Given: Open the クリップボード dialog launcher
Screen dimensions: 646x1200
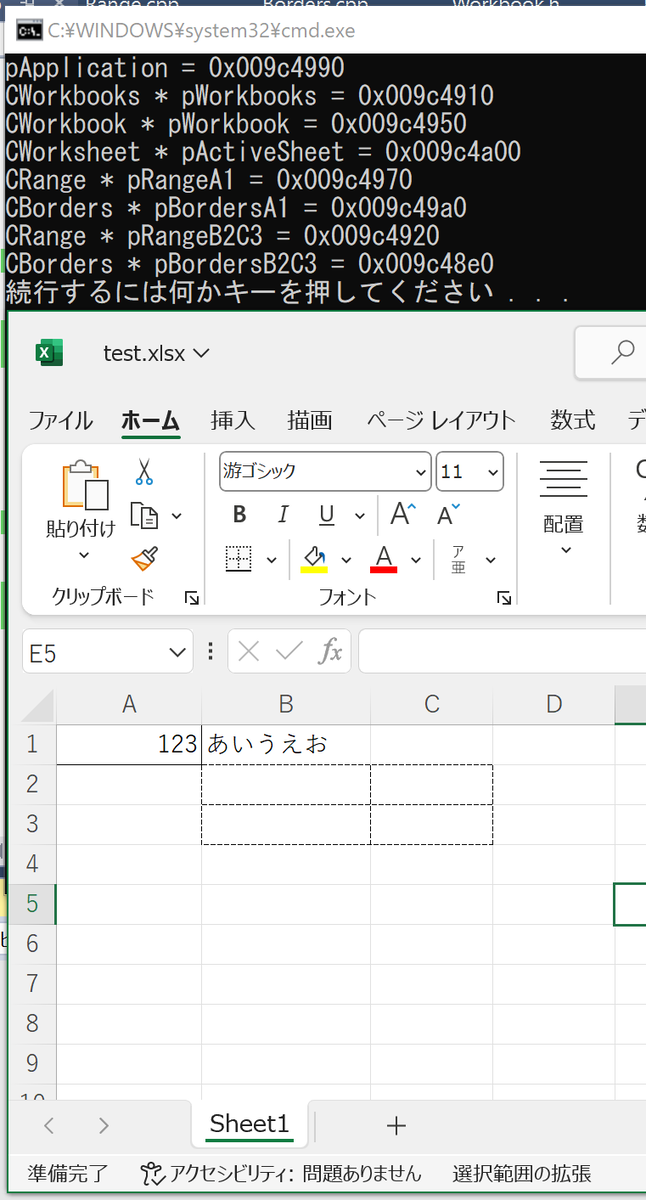Looking at the screenshot, I should 191,598.
